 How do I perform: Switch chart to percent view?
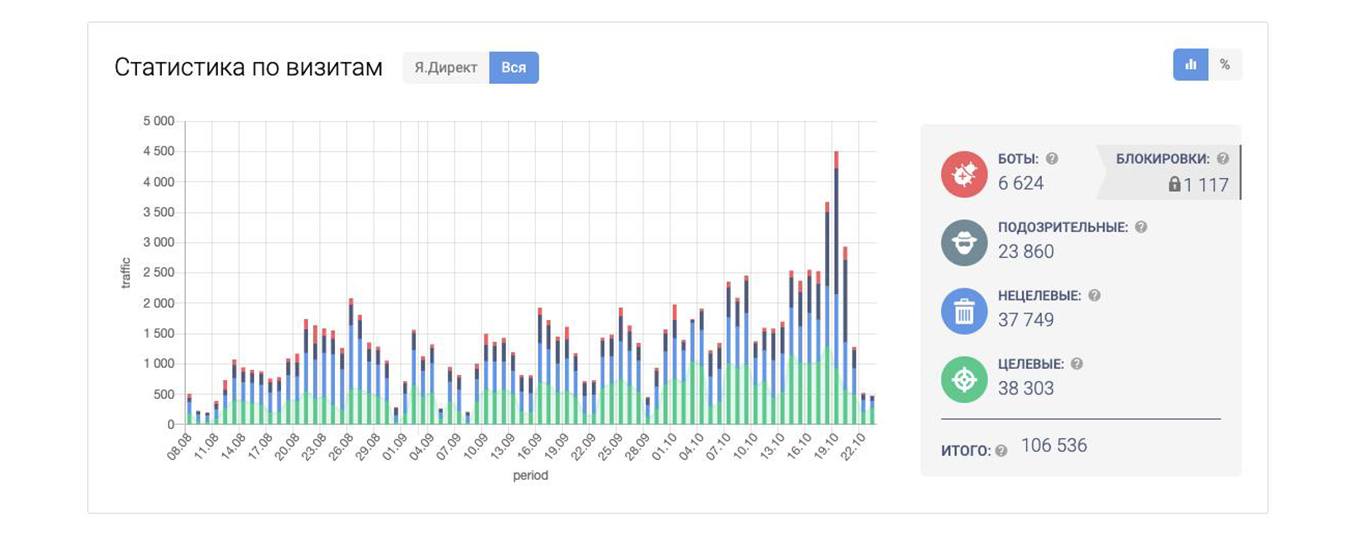coord(1225,64)
